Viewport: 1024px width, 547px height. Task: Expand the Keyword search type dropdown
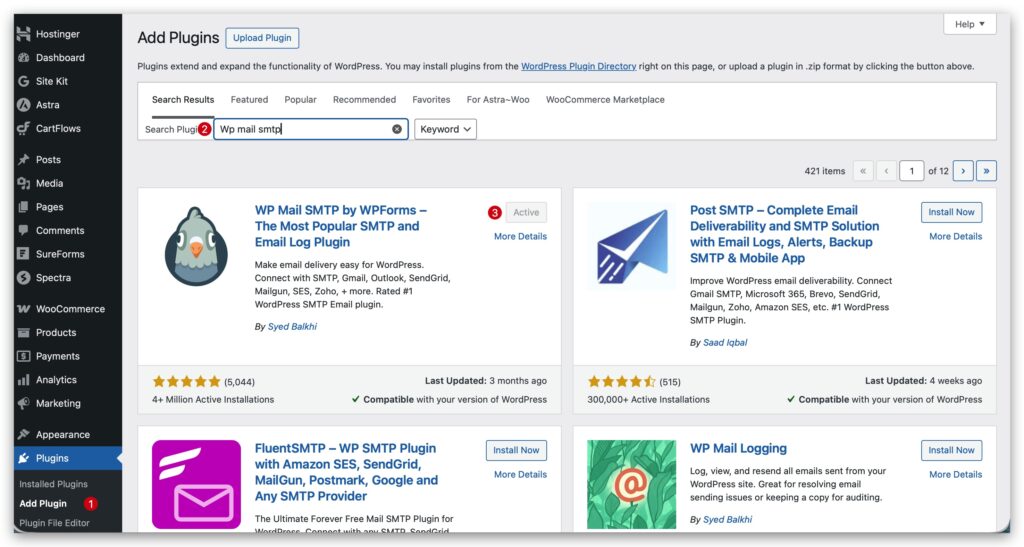click(x=445, y=129)
